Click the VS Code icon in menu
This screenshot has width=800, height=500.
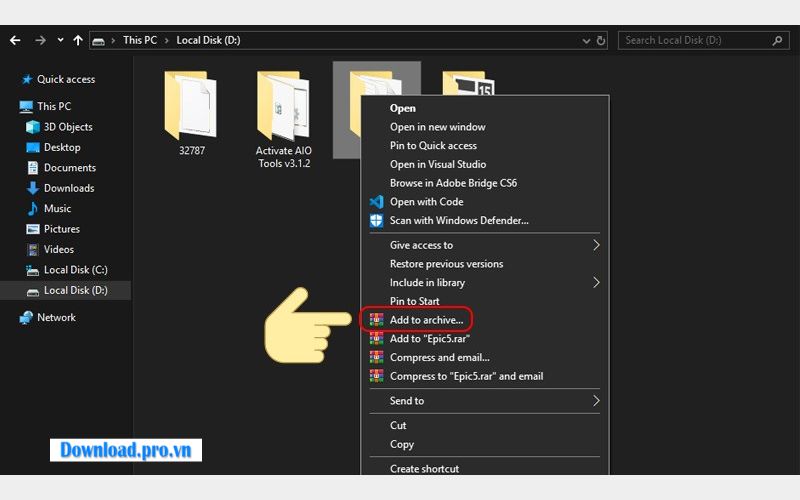[377, 202]
